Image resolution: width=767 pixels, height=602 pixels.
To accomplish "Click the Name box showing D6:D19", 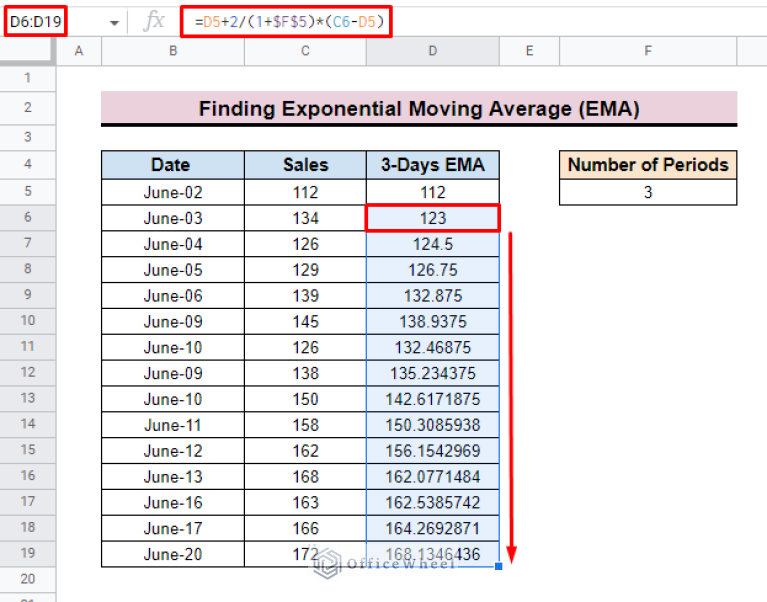I will [x=50, y=21].
